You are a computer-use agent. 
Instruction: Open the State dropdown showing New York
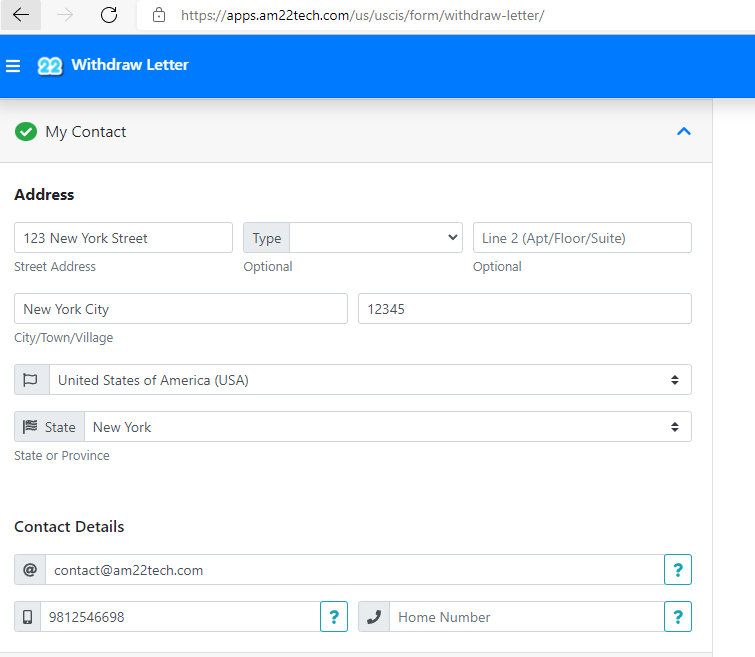click(x=387, y=427)
